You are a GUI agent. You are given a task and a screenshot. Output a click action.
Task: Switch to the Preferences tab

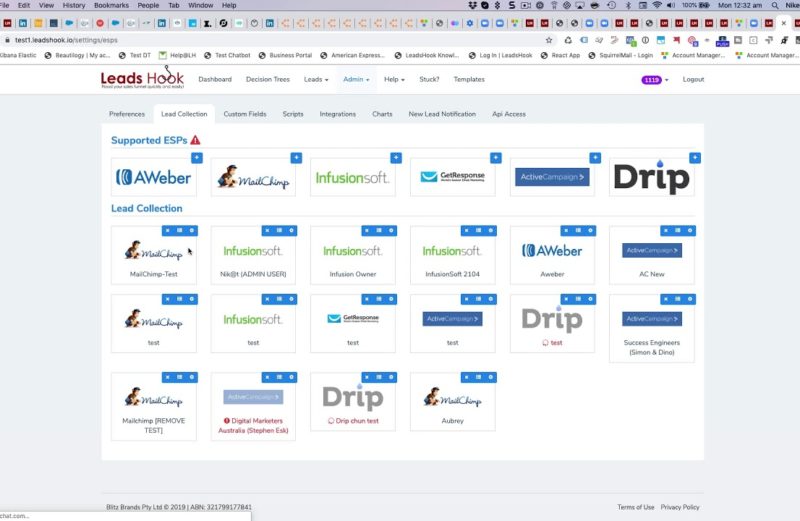pos(127,114)
